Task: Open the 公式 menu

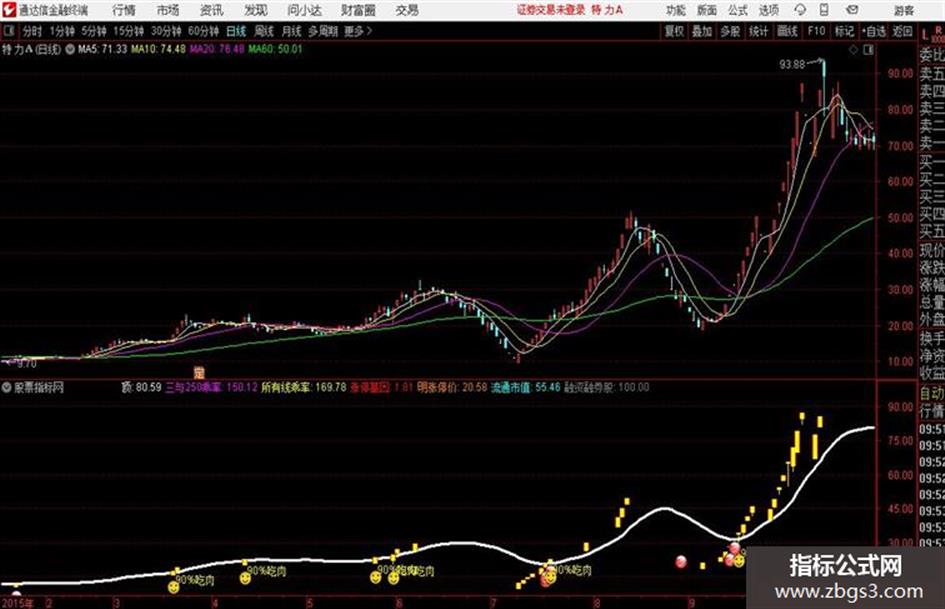Action: click(x=737, y=10)
